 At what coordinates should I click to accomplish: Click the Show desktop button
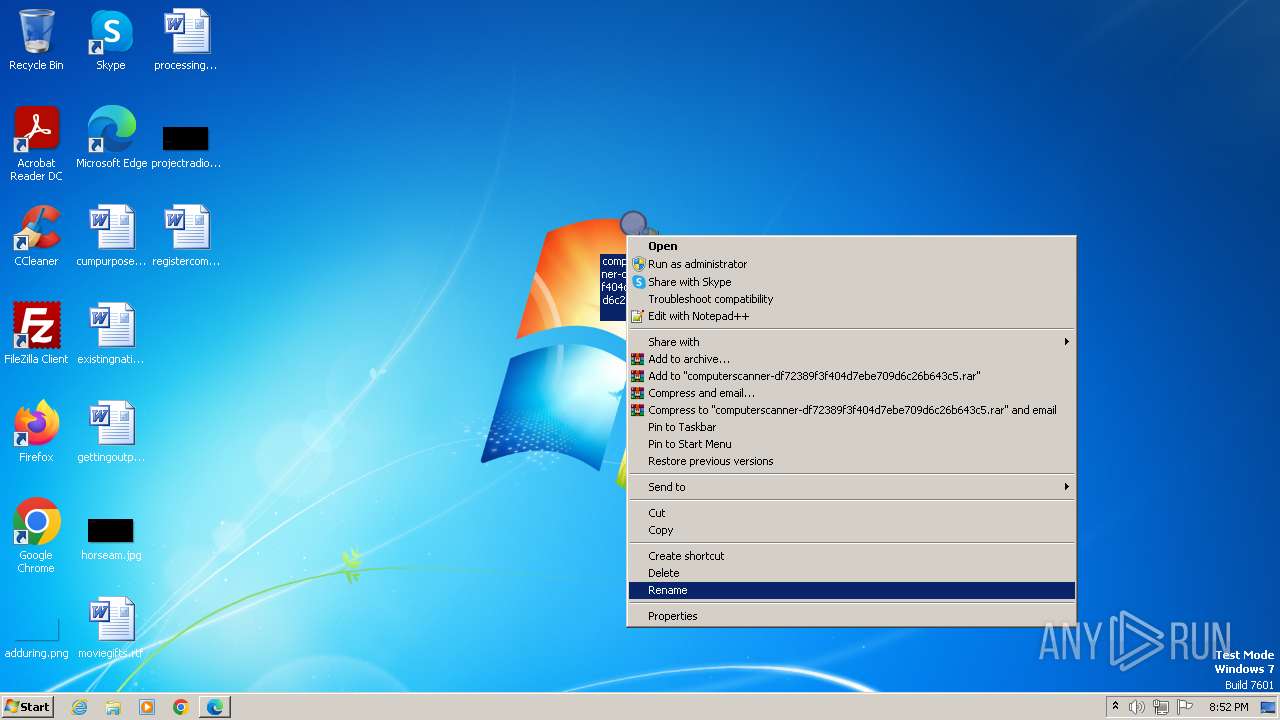pos(1268,707)
